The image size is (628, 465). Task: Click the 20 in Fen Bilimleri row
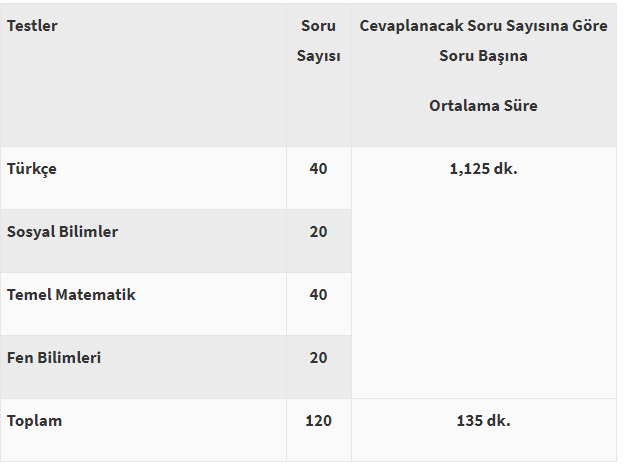318,358
